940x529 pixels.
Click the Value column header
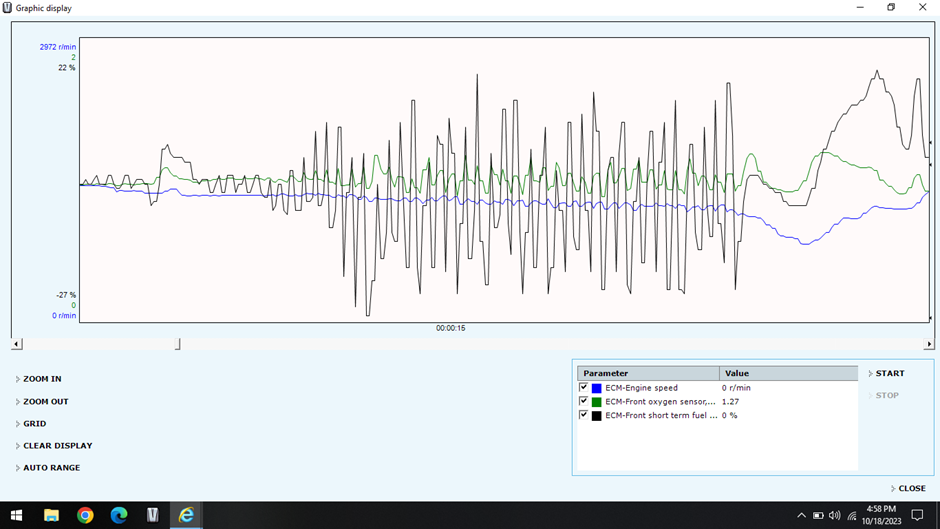tap(787, 373)
